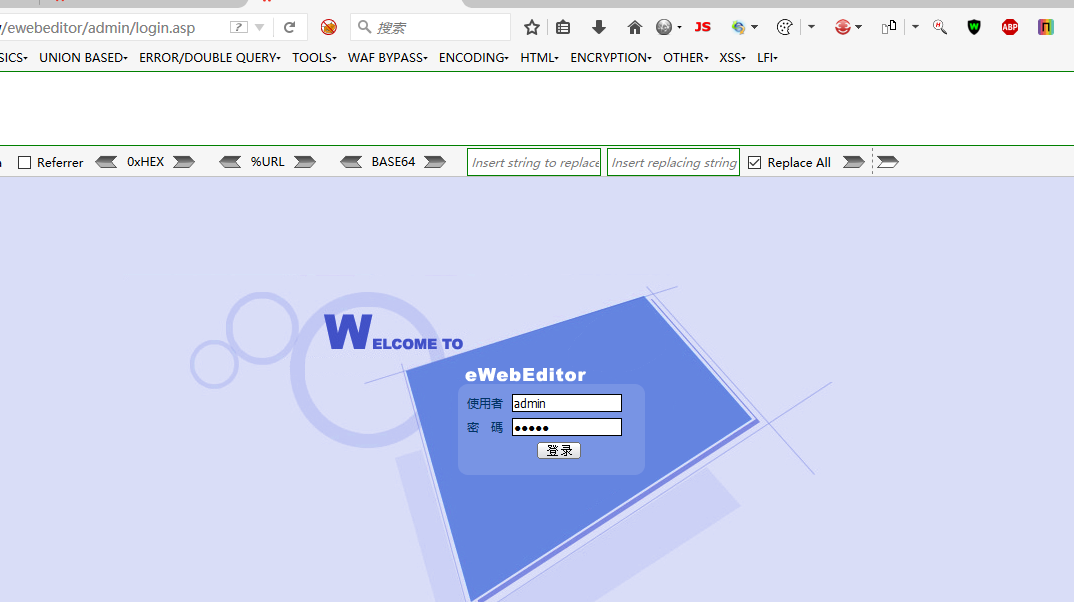
Task: Open the HTML menu
Action: (x=540, y=58)
